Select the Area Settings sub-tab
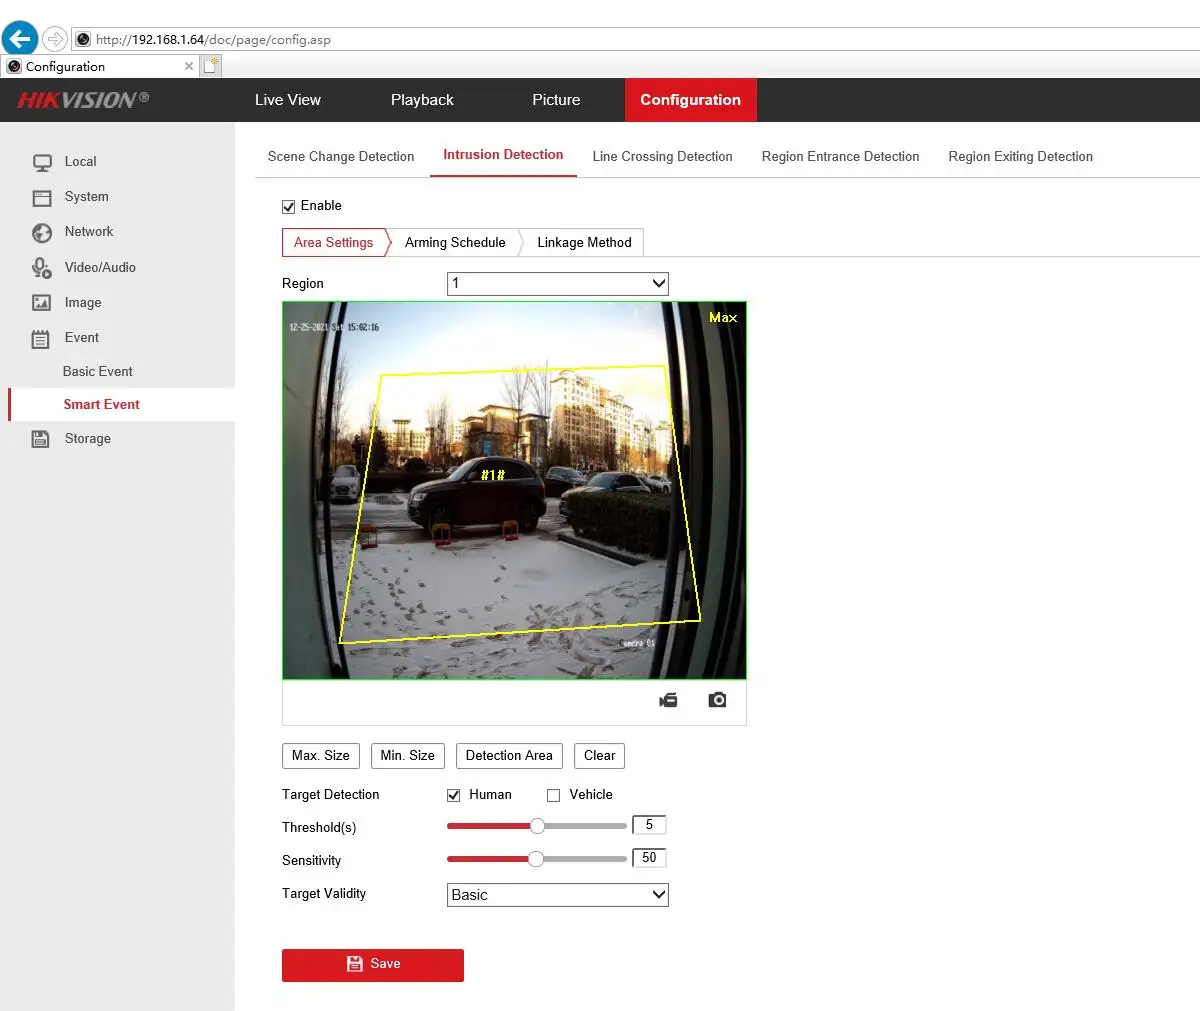This screenshot has height=1011, width=1200. point(333,243)
